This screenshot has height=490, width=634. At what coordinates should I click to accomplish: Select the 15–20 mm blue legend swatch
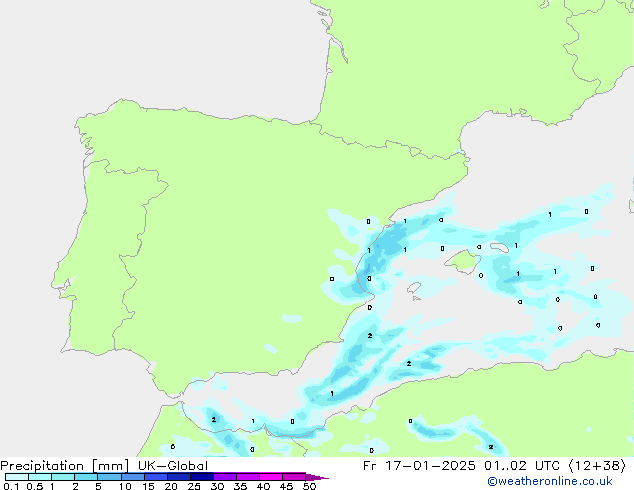pyautogui.click(x=156, y=477)
